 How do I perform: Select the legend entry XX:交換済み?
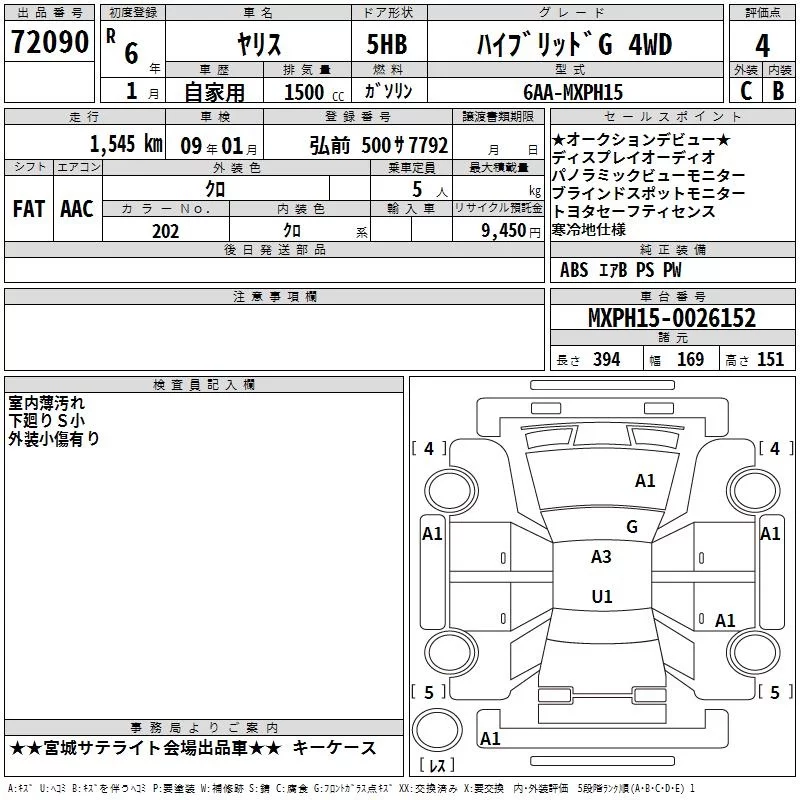point(428,789)
